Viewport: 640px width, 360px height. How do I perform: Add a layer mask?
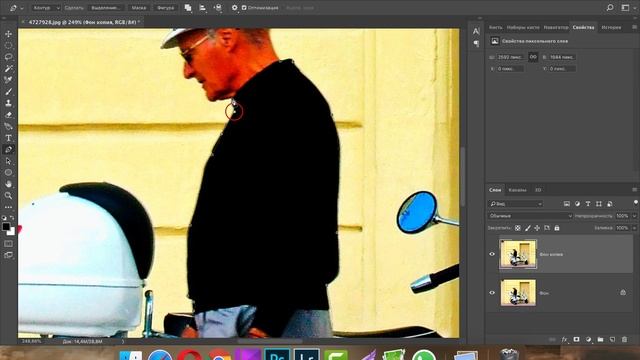[x=576, y=340]
